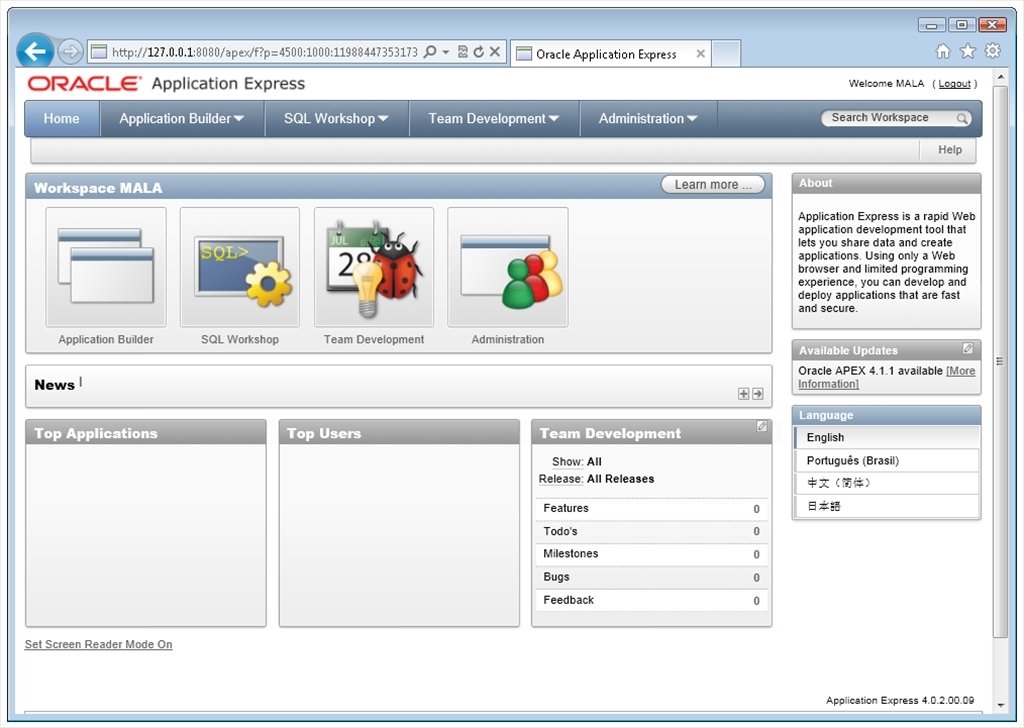Open the Todo's row in Team Development
Screen dimensions: 1024x728
[x=651, y=531]
